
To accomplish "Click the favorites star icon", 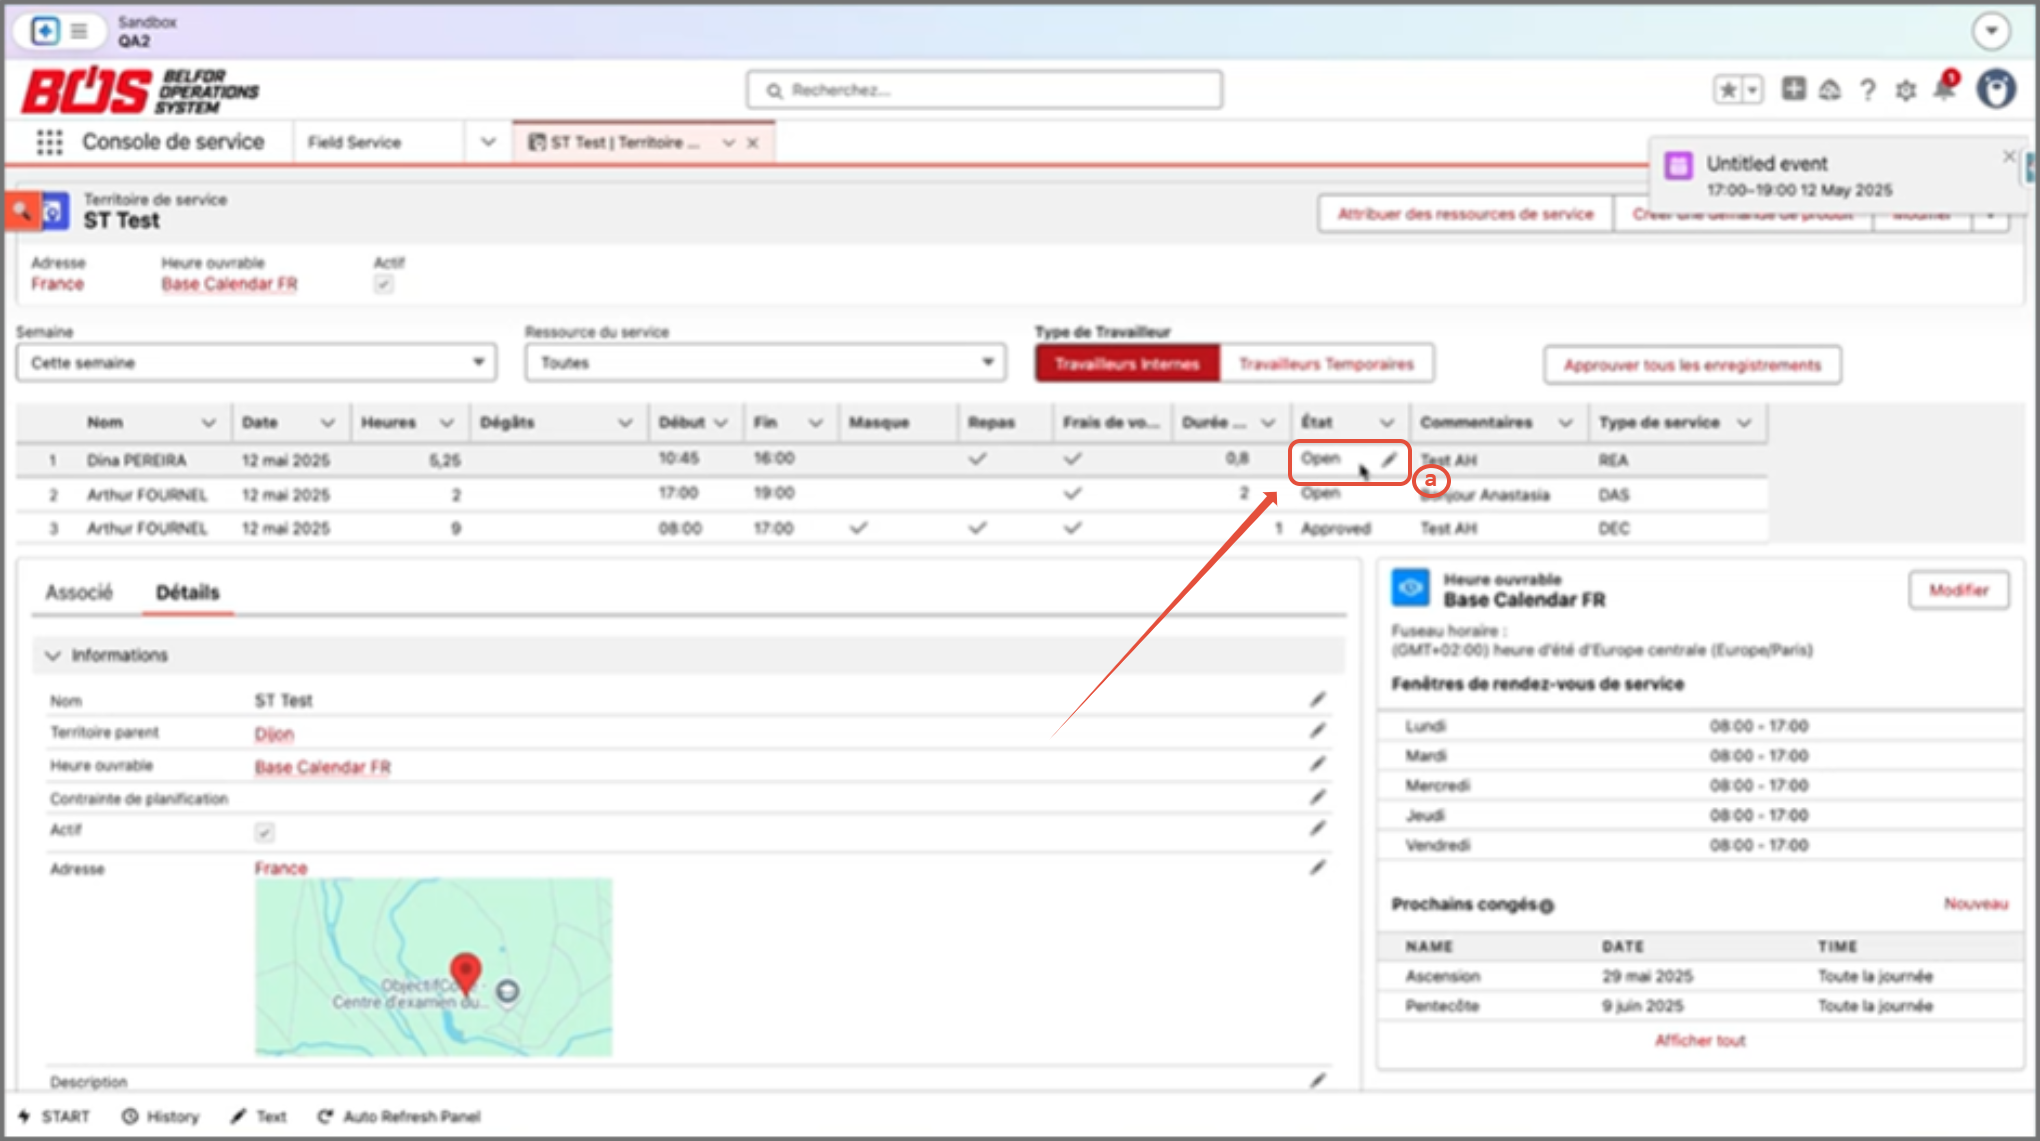I will (1727, 90).
